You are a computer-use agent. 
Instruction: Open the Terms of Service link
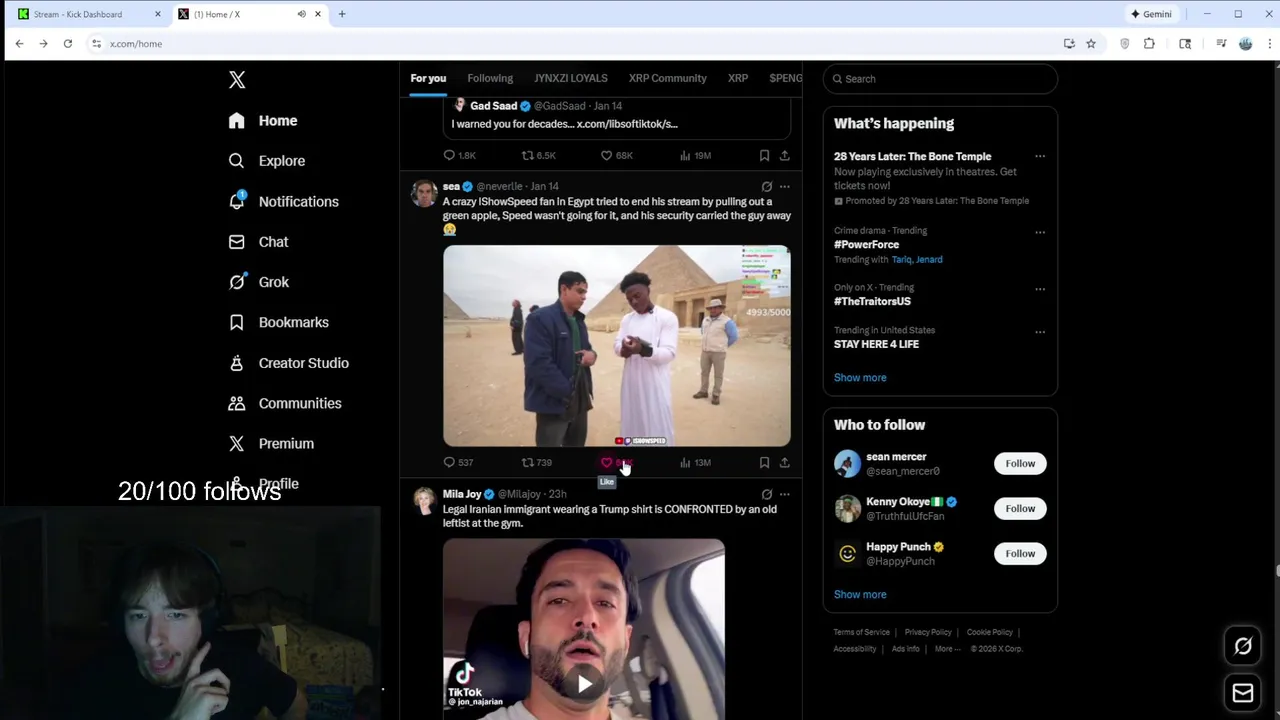pos(862,633)
